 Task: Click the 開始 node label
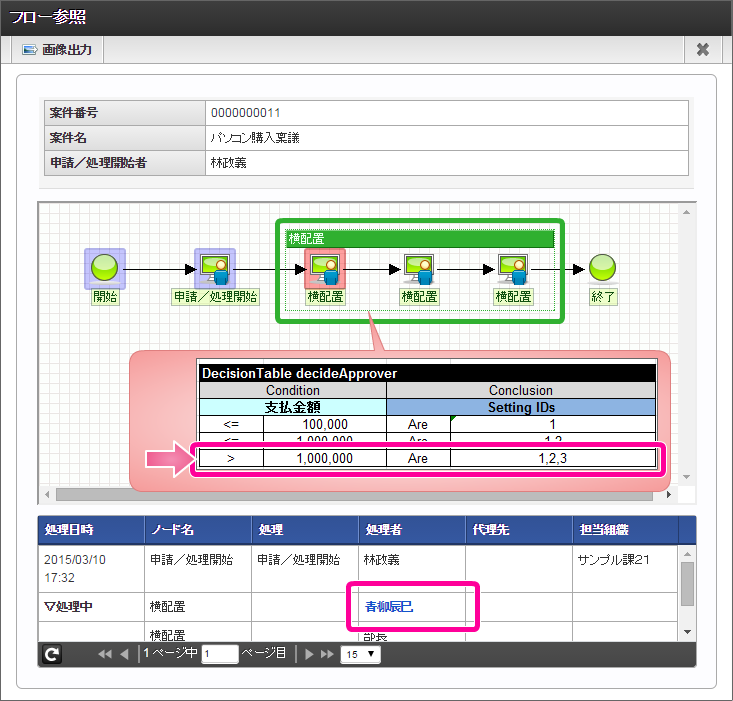(x=105, y=297)
